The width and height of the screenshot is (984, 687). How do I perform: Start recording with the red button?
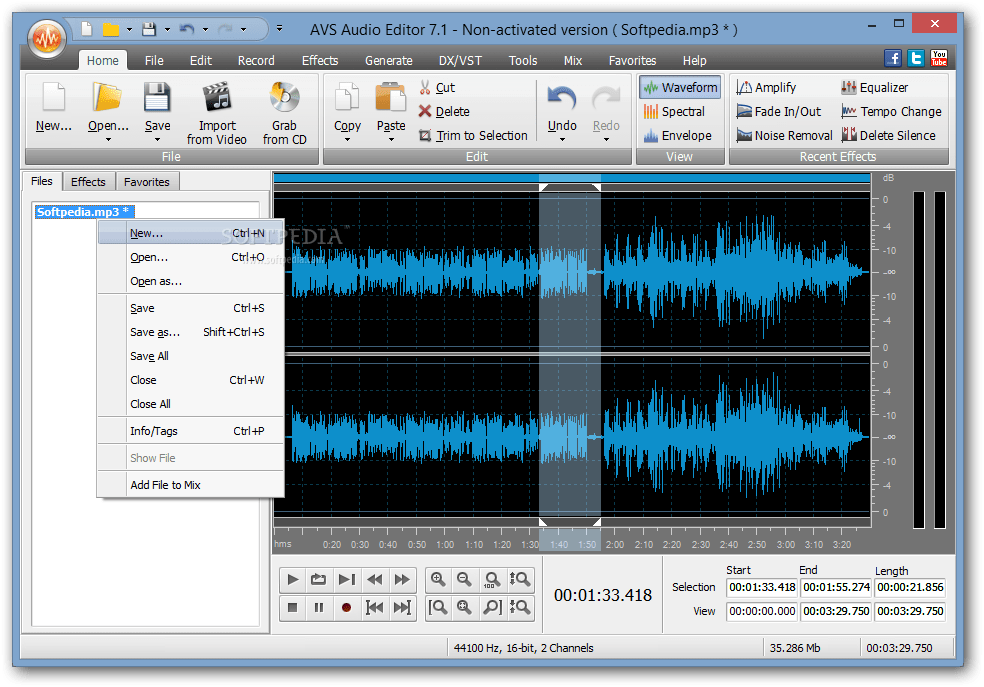point(346,607)
